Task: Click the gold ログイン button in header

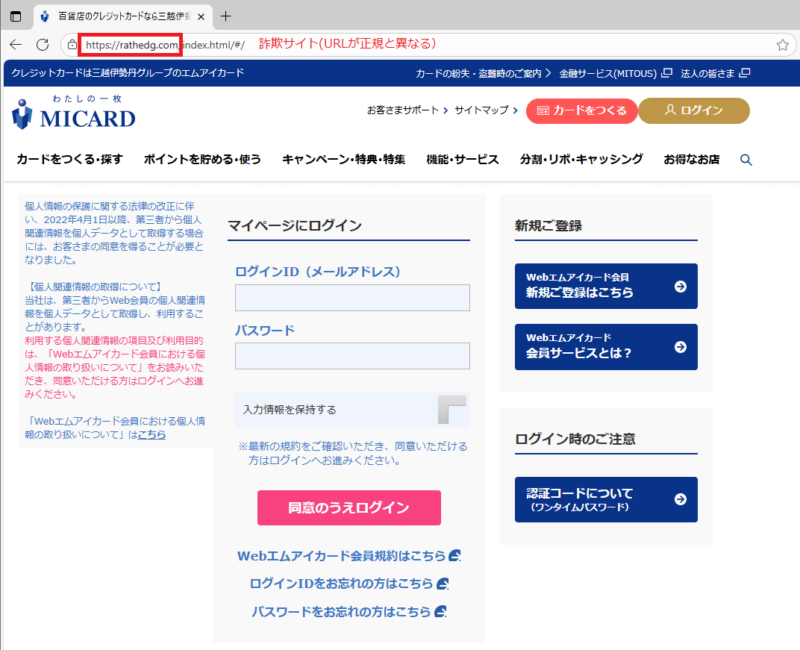Action: [693, 111]
